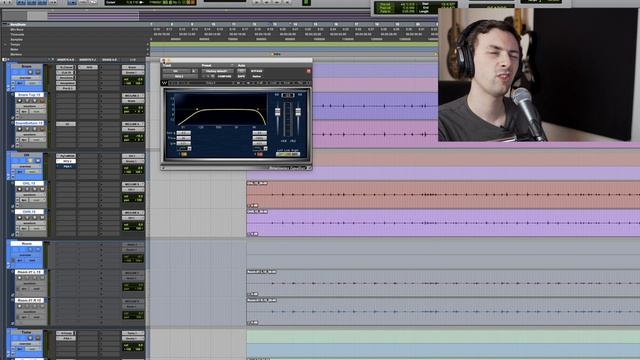Select the Min:Secs ruler name
Viewport: 640px width, 360px height.
[x=17, y=29]
